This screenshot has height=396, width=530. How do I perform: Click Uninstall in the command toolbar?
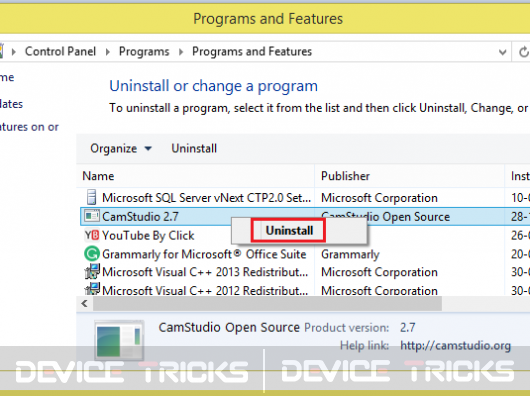tap(194, 149)
